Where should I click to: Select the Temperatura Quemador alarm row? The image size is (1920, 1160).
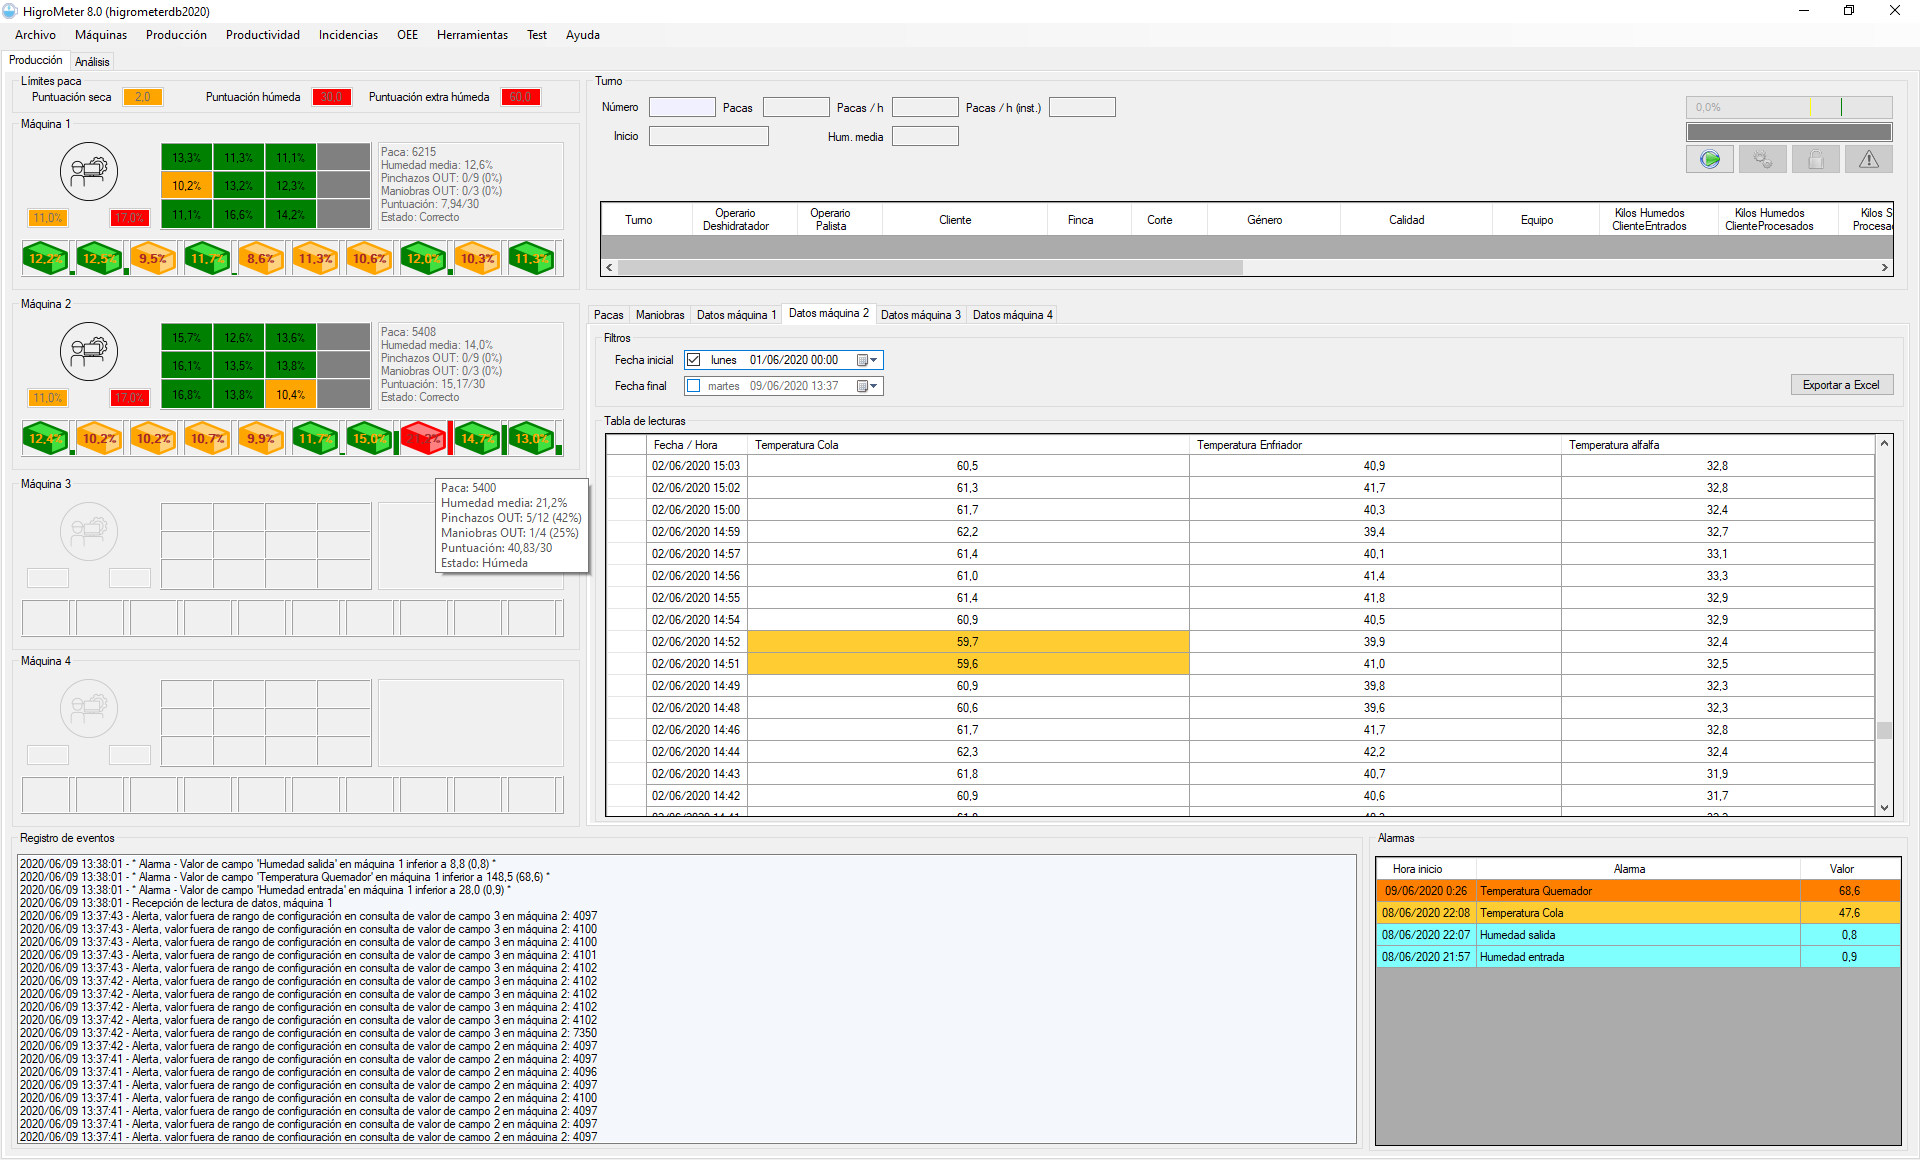point(1638,891)
